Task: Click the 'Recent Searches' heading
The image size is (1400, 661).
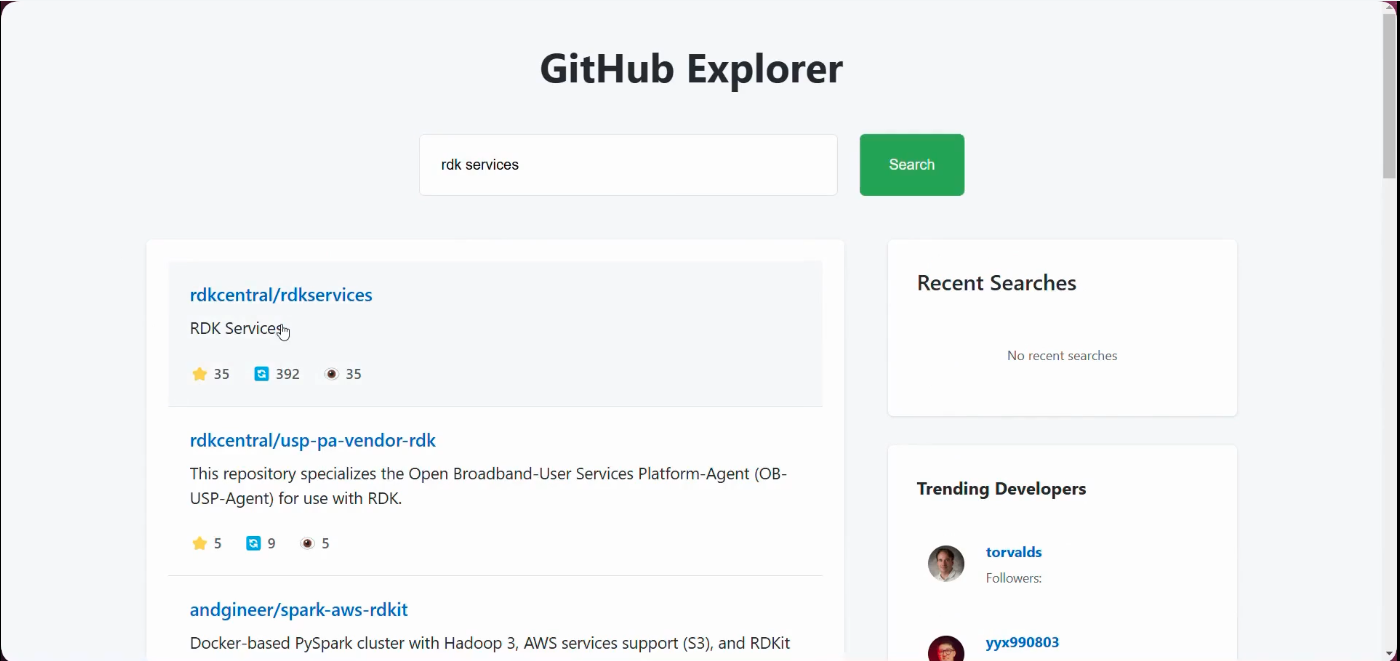Action: pos(997,283)
